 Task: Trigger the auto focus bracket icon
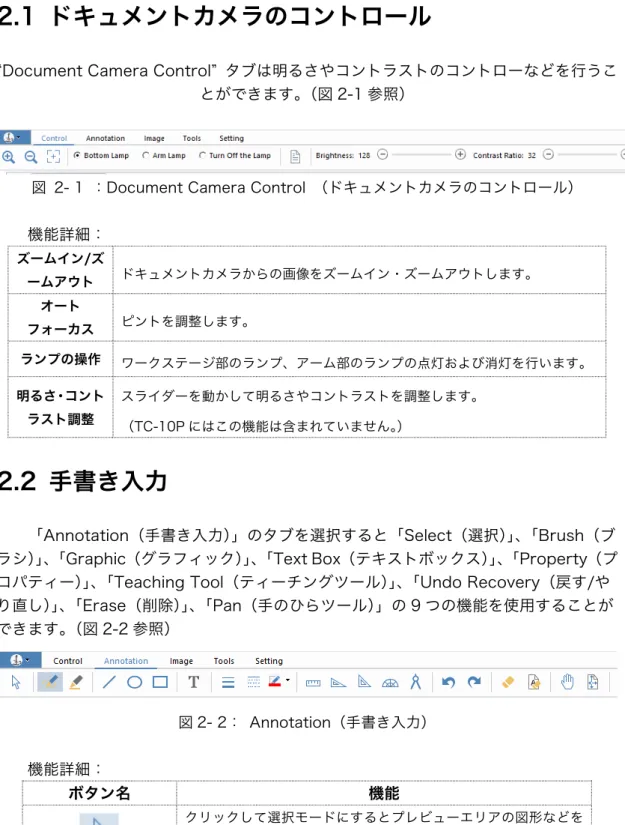[x=53, y=156]
